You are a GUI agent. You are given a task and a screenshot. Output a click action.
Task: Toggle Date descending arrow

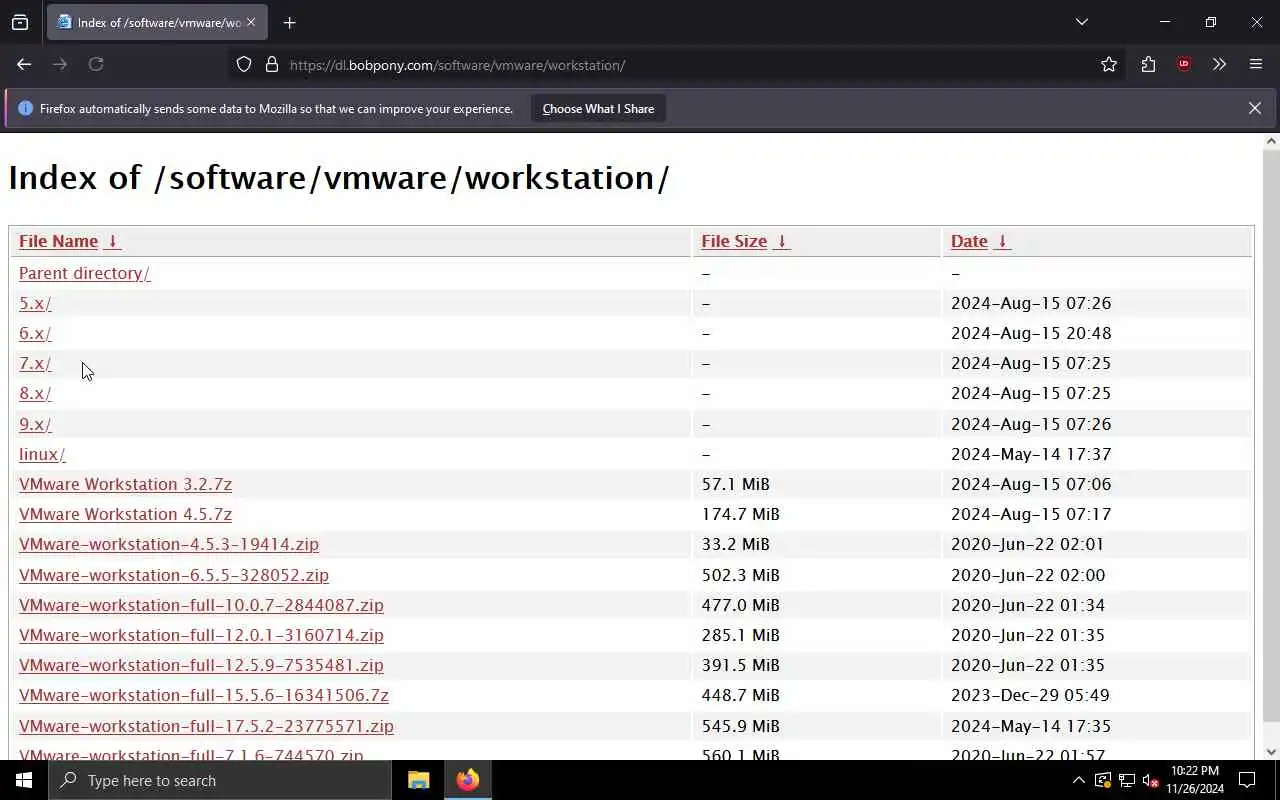(1002, 241)
